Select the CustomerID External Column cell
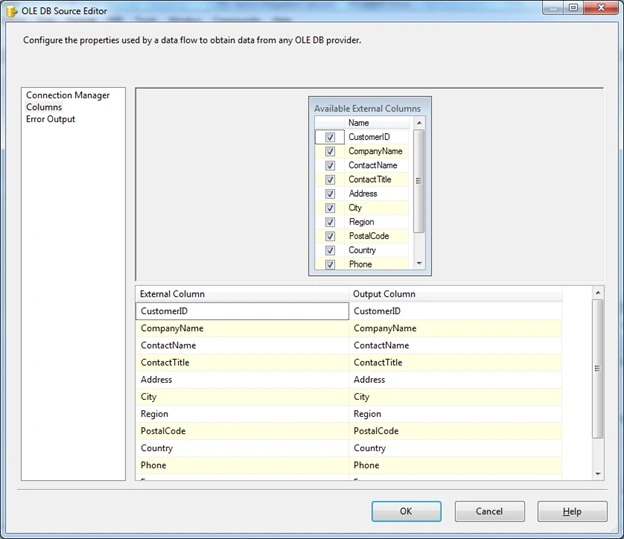 242,311
